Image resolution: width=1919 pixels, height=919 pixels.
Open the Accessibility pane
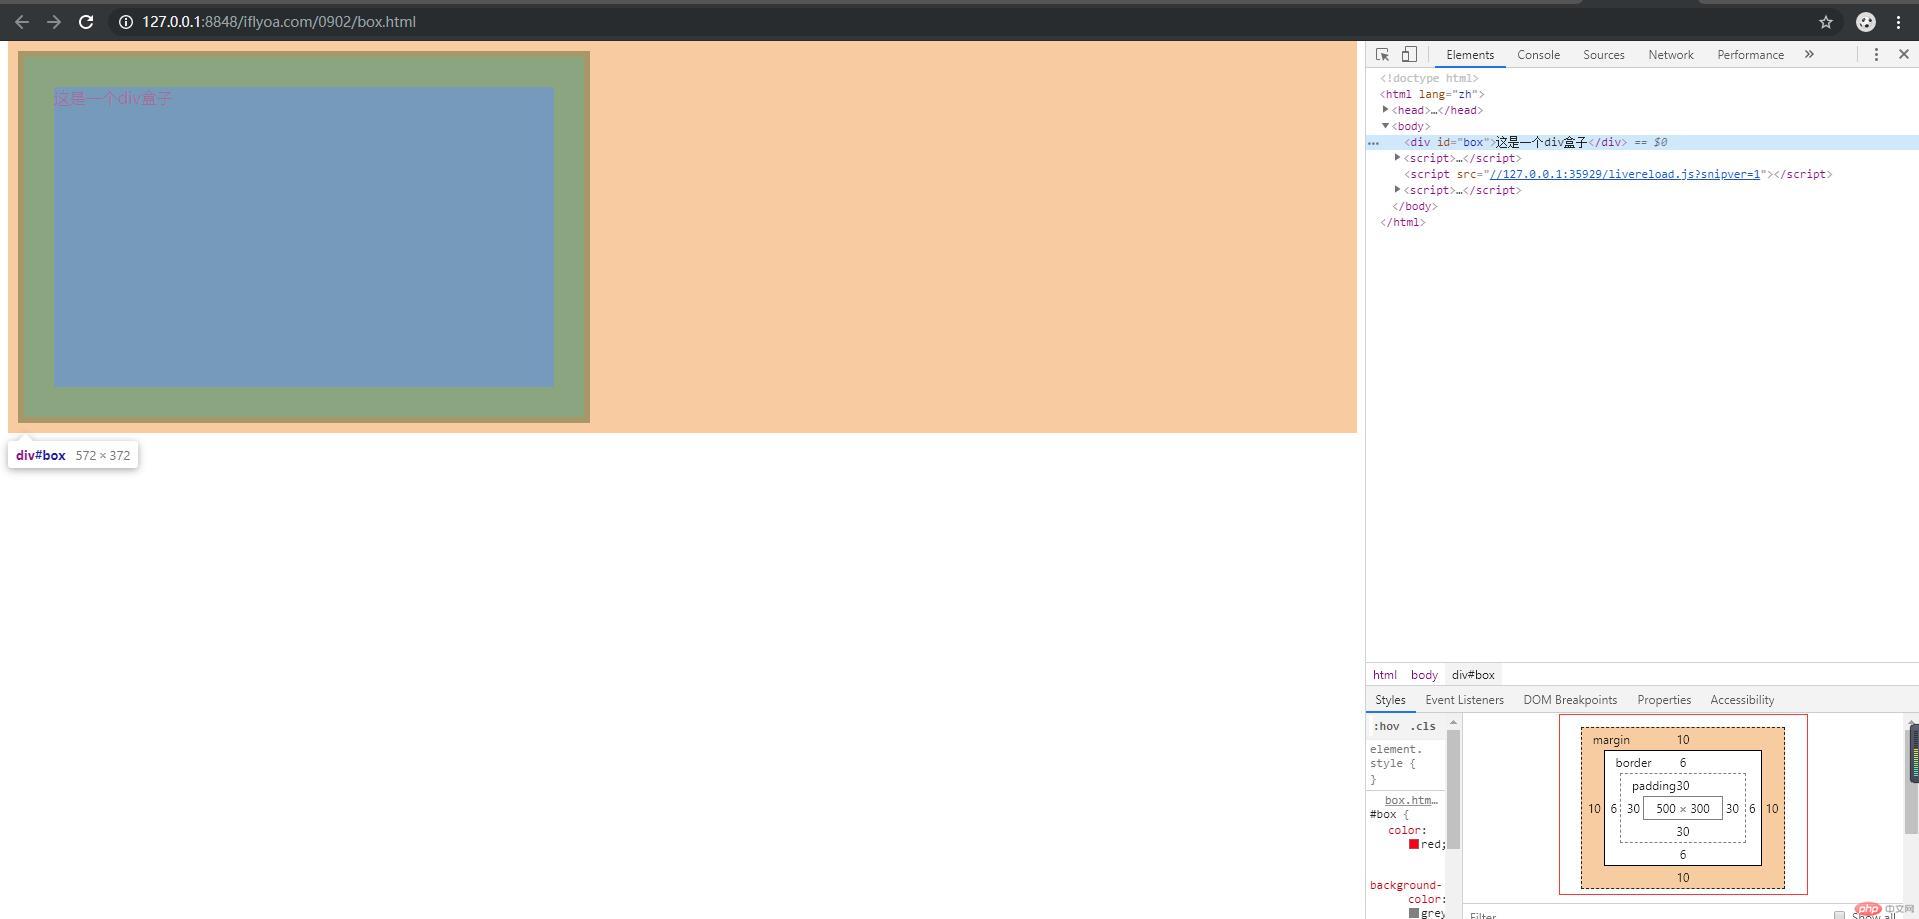pos(1742,700)
